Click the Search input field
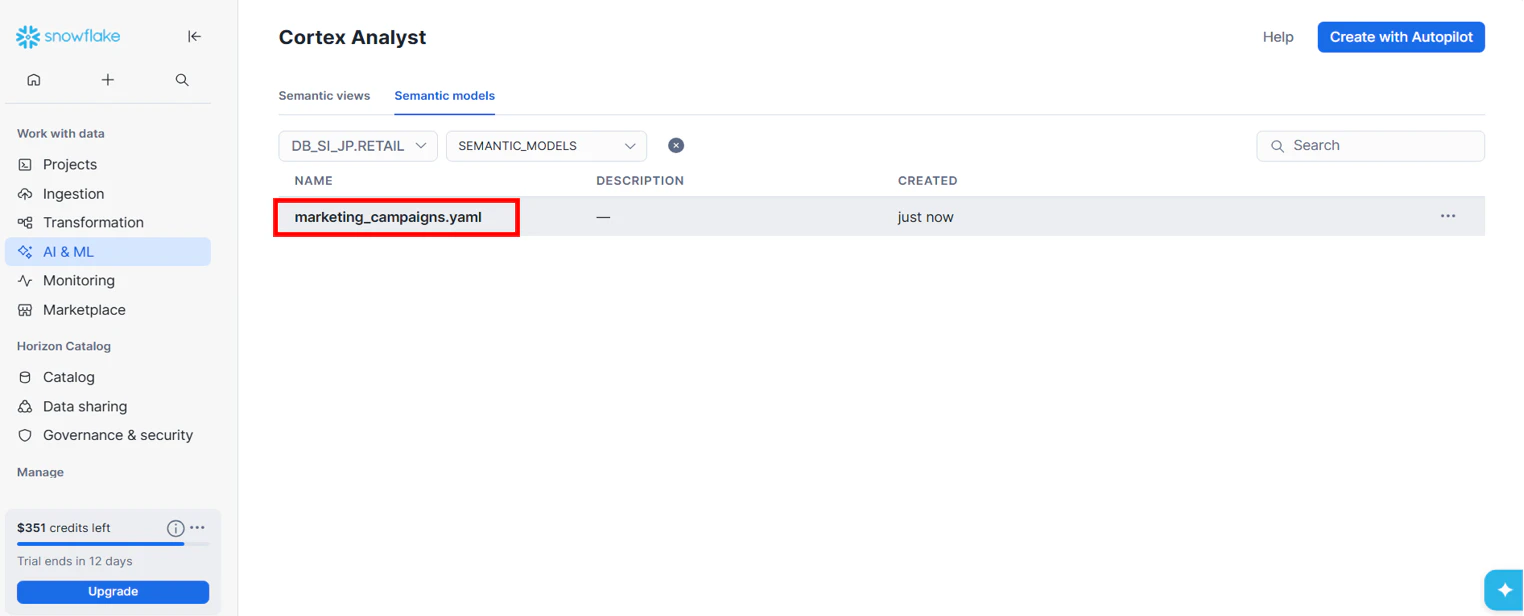Image resolution: width=1524 pixels, height=616 pixels. tap(1370, 146)
